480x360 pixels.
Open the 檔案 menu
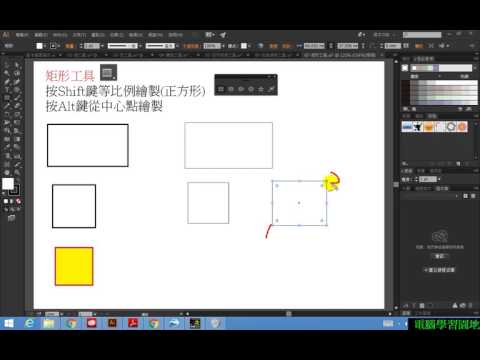click(x=22, y=35)
